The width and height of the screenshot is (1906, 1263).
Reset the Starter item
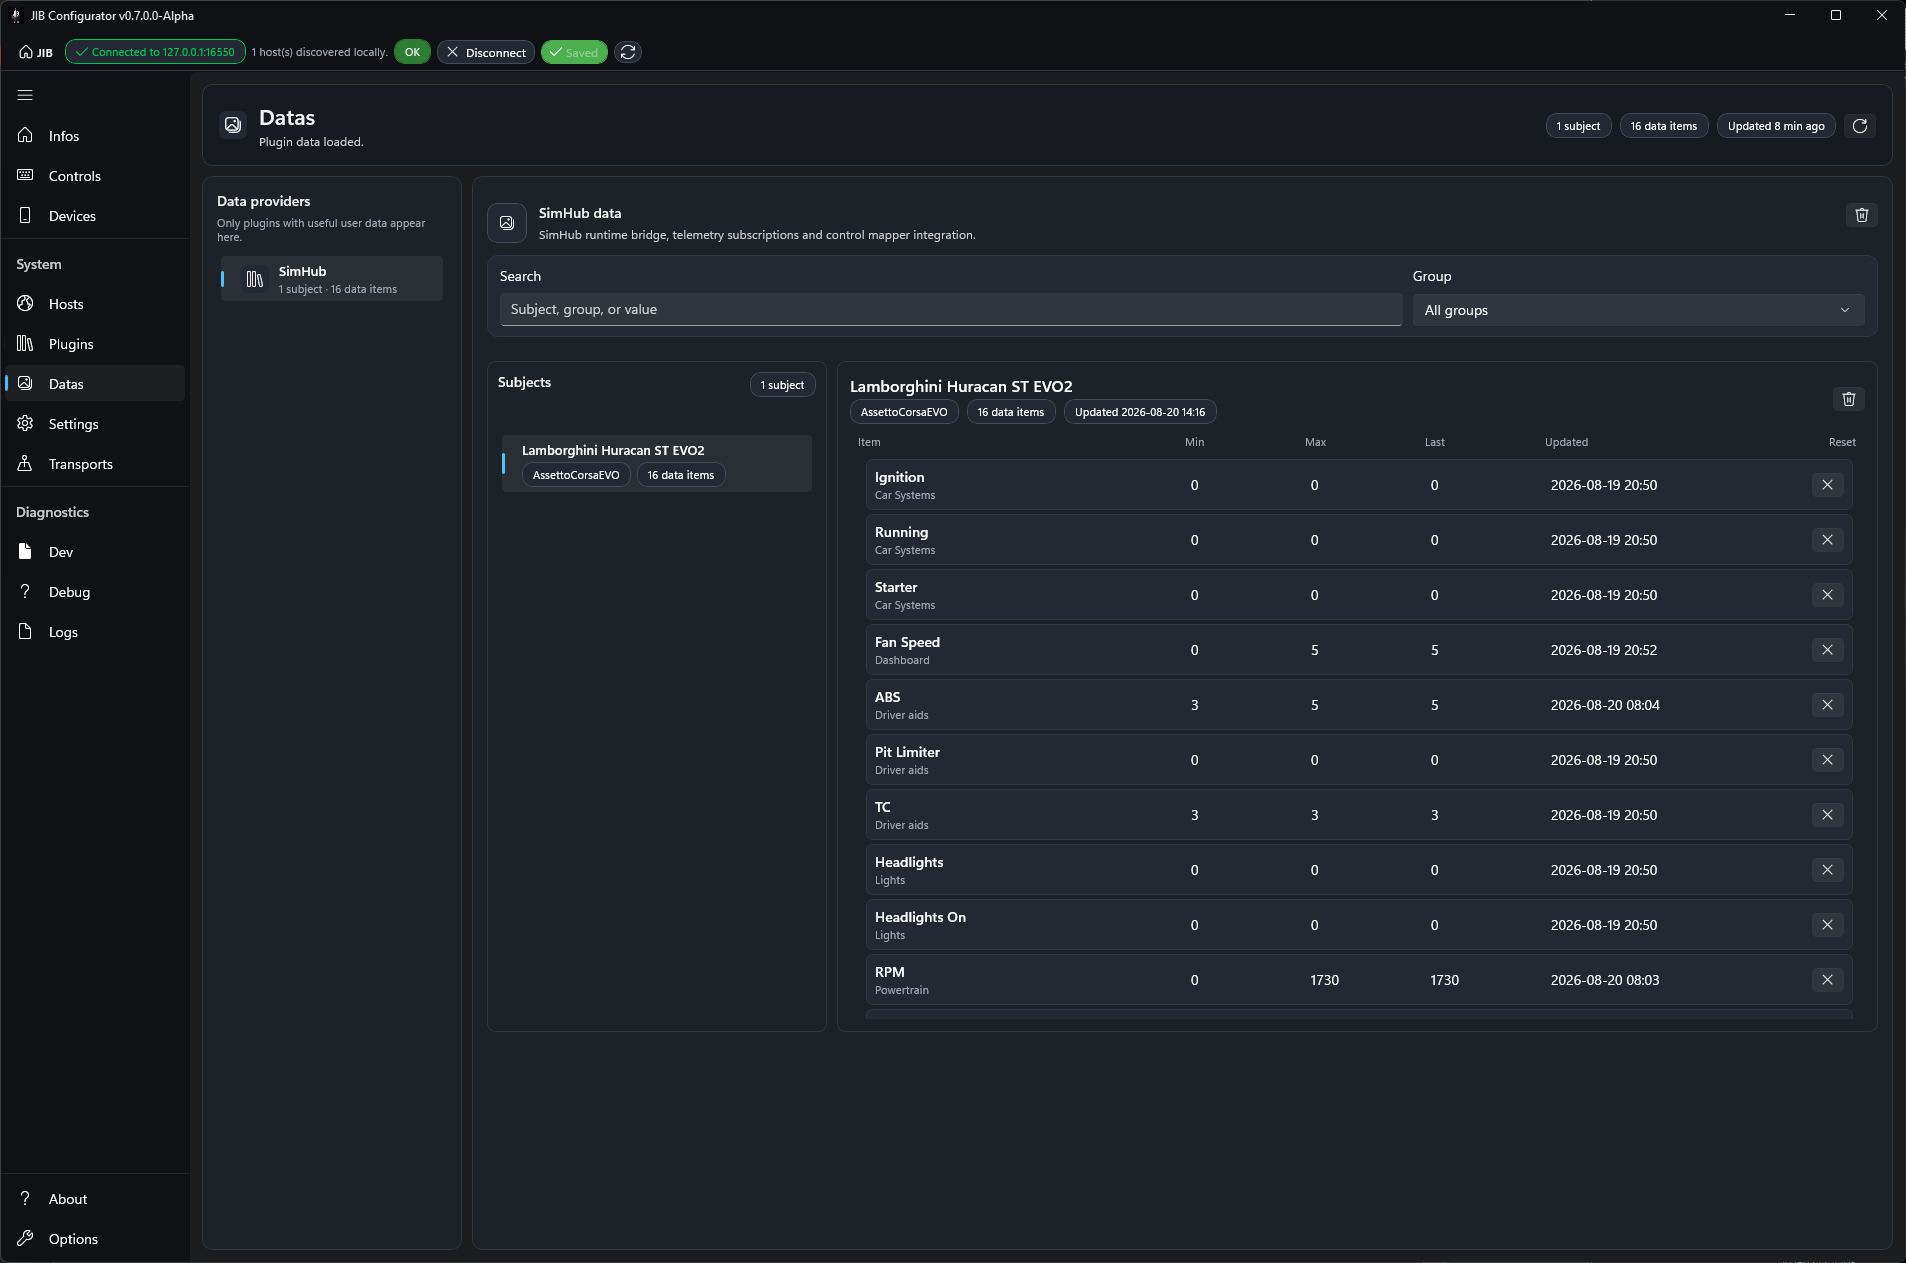pyautogui.click(x=1827, y=595)
